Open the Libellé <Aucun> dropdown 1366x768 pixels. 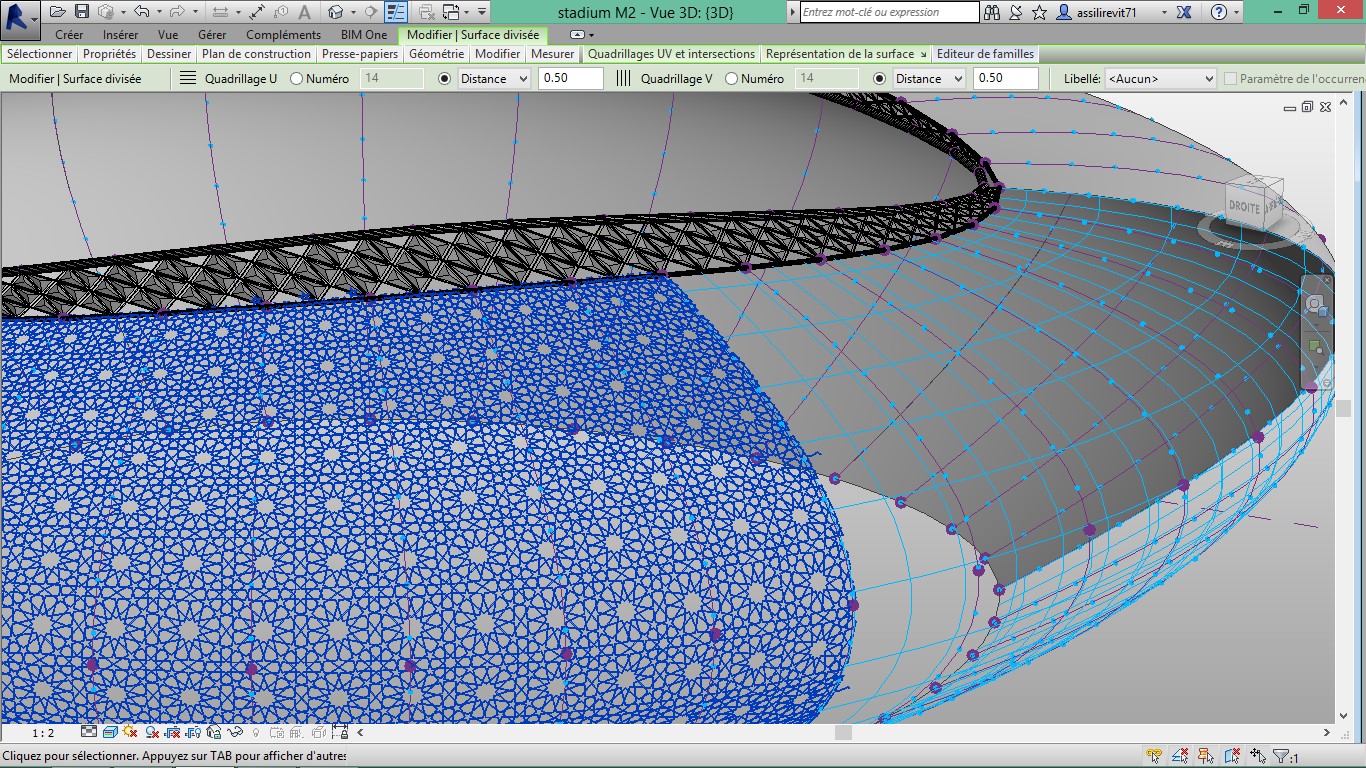click(x=1161, y=78)
